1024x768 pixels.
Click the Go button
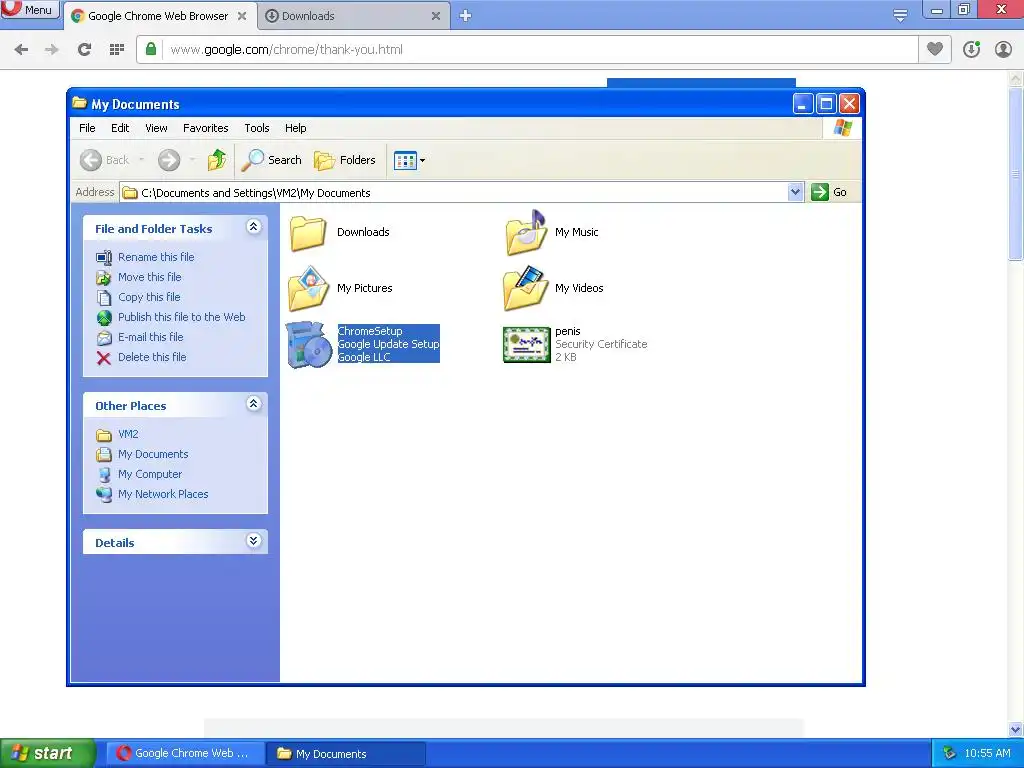[829, 192]
